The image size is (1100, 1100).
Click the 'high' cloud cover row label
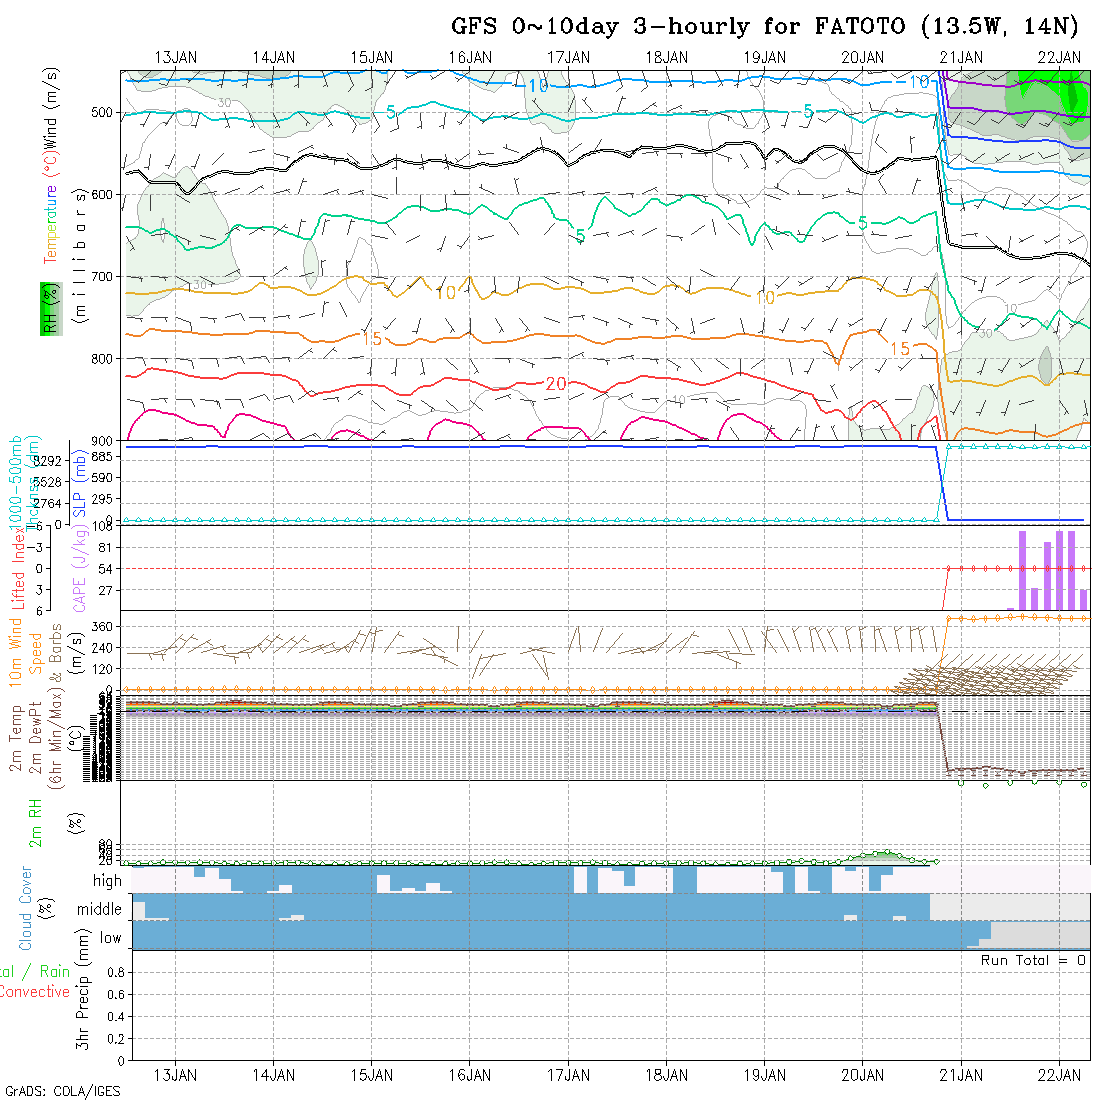click(107, 881)
